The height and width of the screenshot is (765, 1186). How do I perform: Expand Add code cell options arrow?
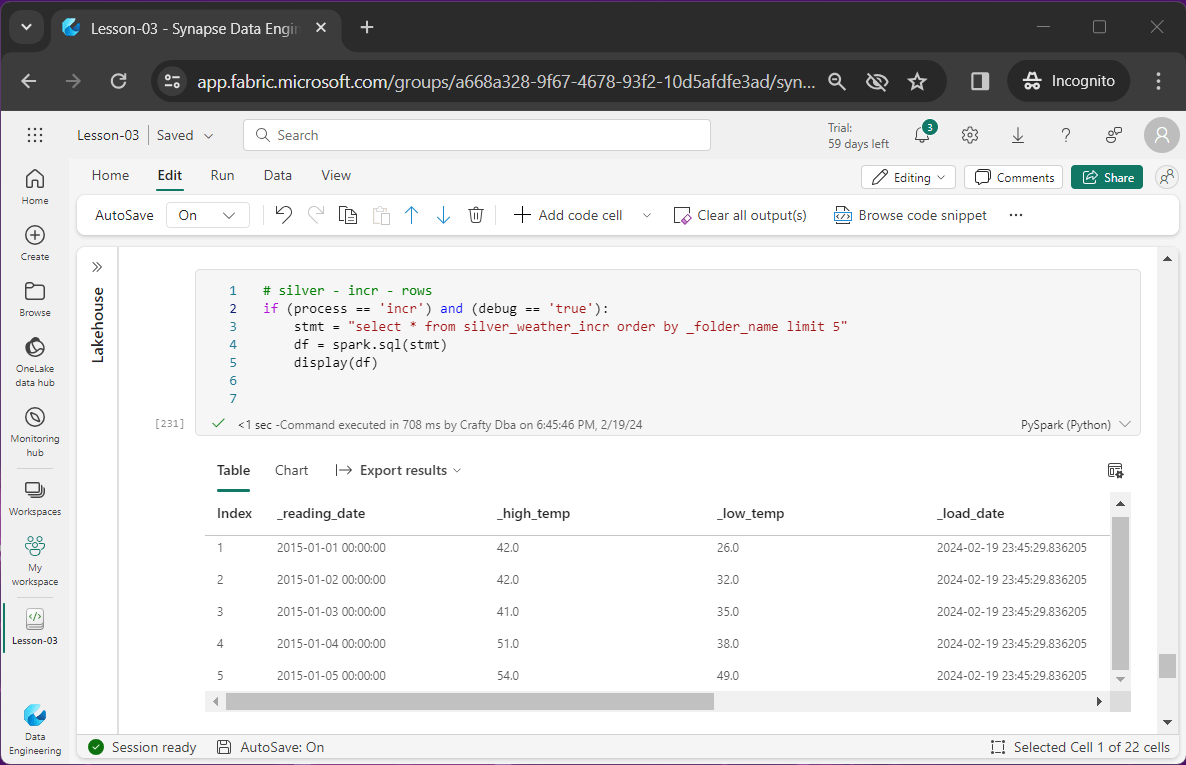click(x=646, y=215)
